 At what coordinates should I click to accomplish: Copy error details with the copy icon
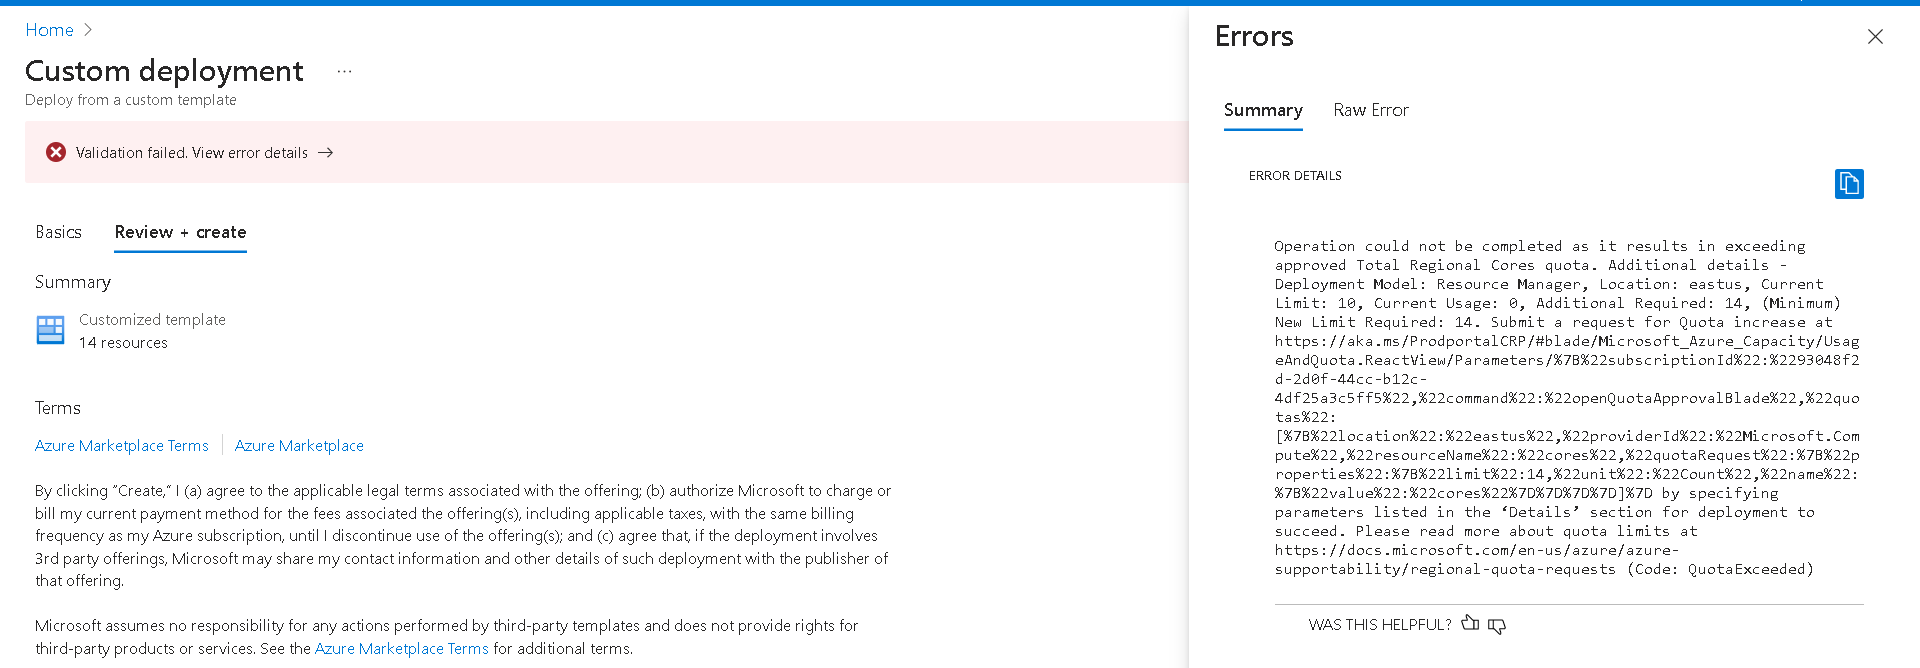point(1849,184)
